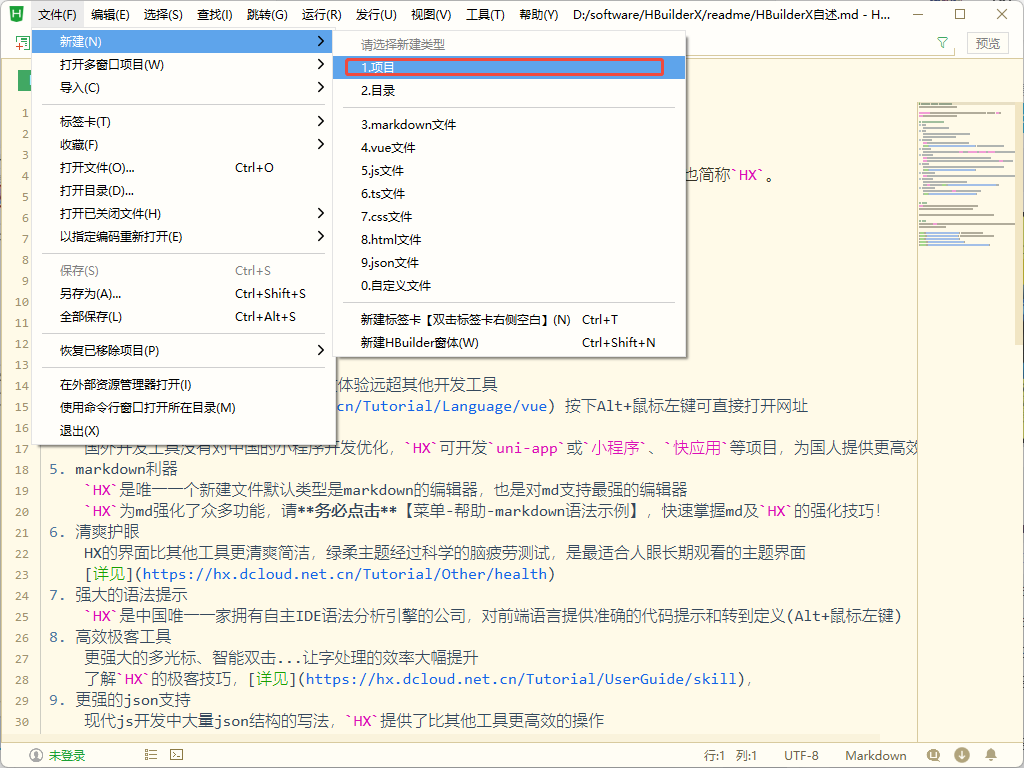
Task: Click the green filter funnel icon
Action: pos(942,42)
